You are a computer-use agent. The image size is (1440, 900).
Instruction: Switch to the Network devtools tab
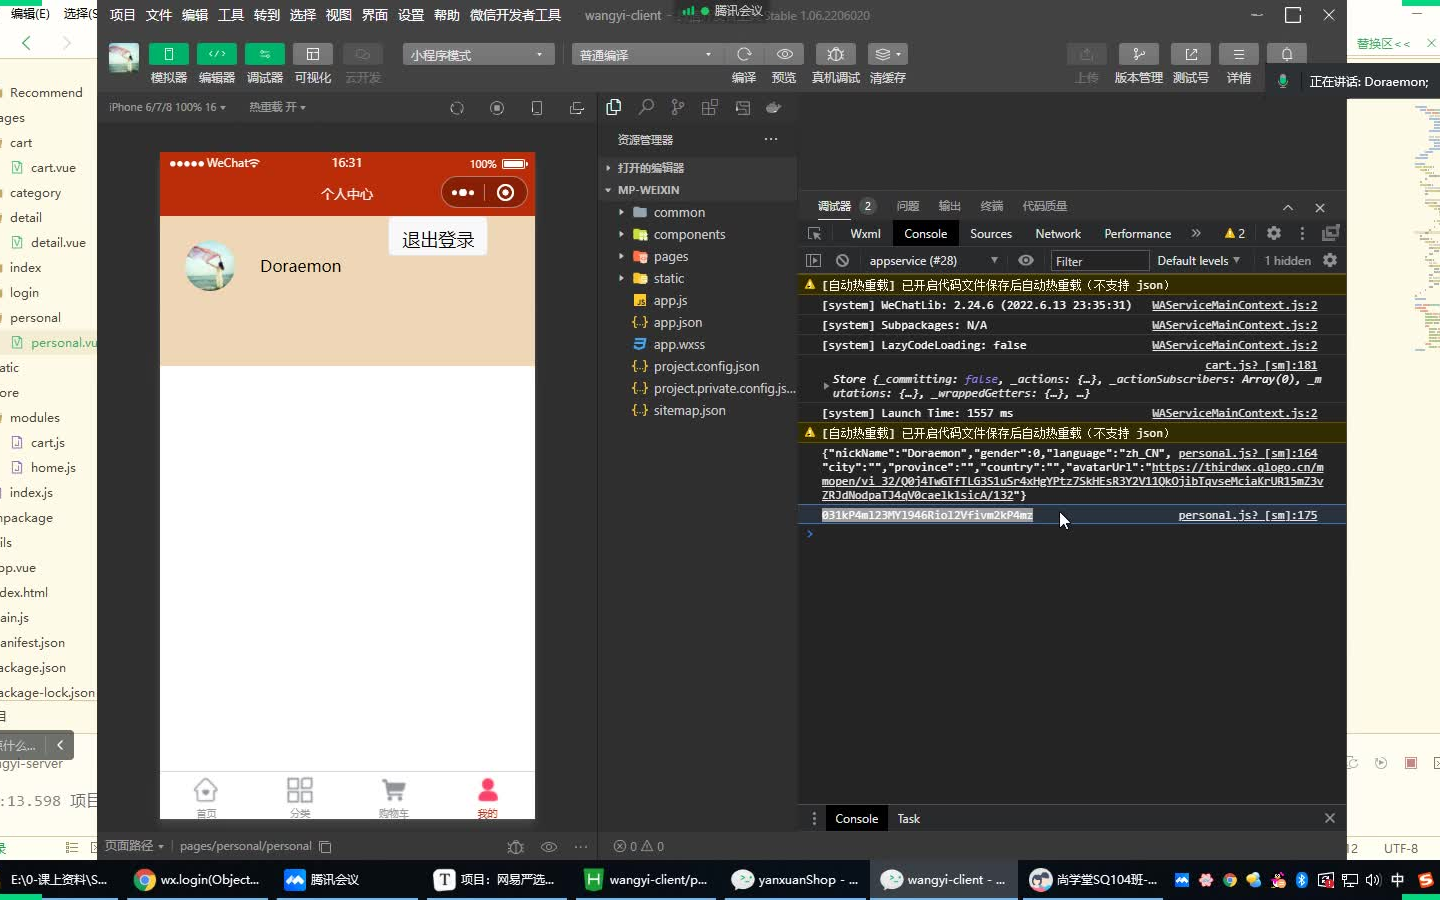tap(1058, 233)
